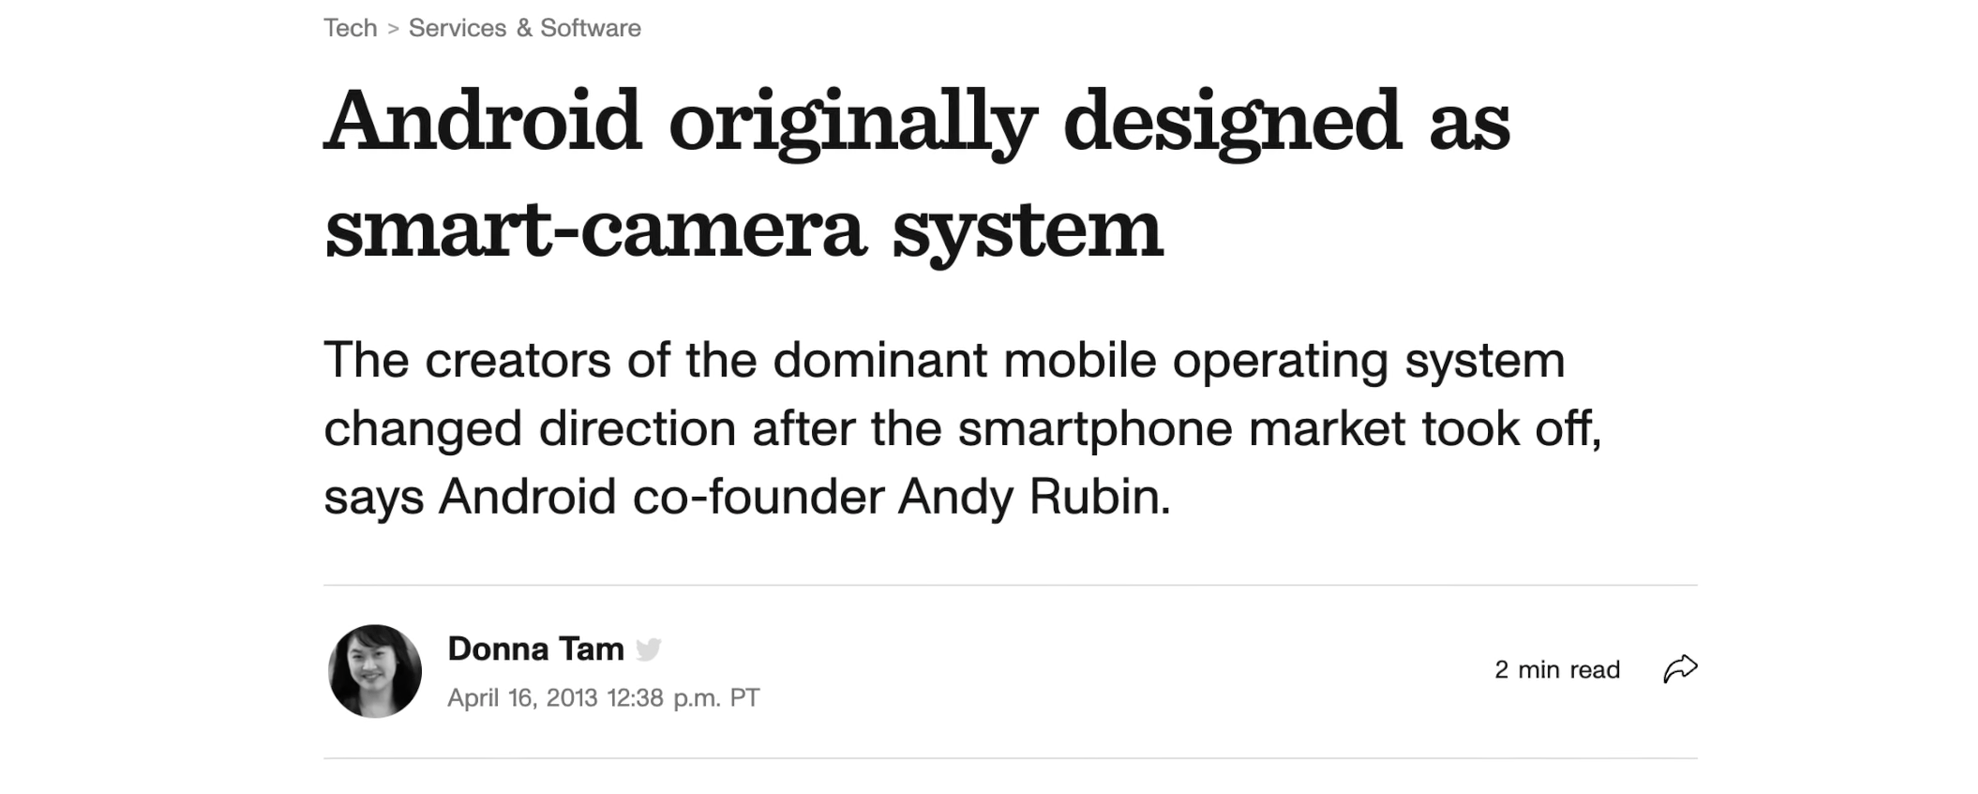The width and height of the screenshot is (1978, 794).
Task: Open Donna Tam's Twitter bird icon
Action: [x=649, y=649]
